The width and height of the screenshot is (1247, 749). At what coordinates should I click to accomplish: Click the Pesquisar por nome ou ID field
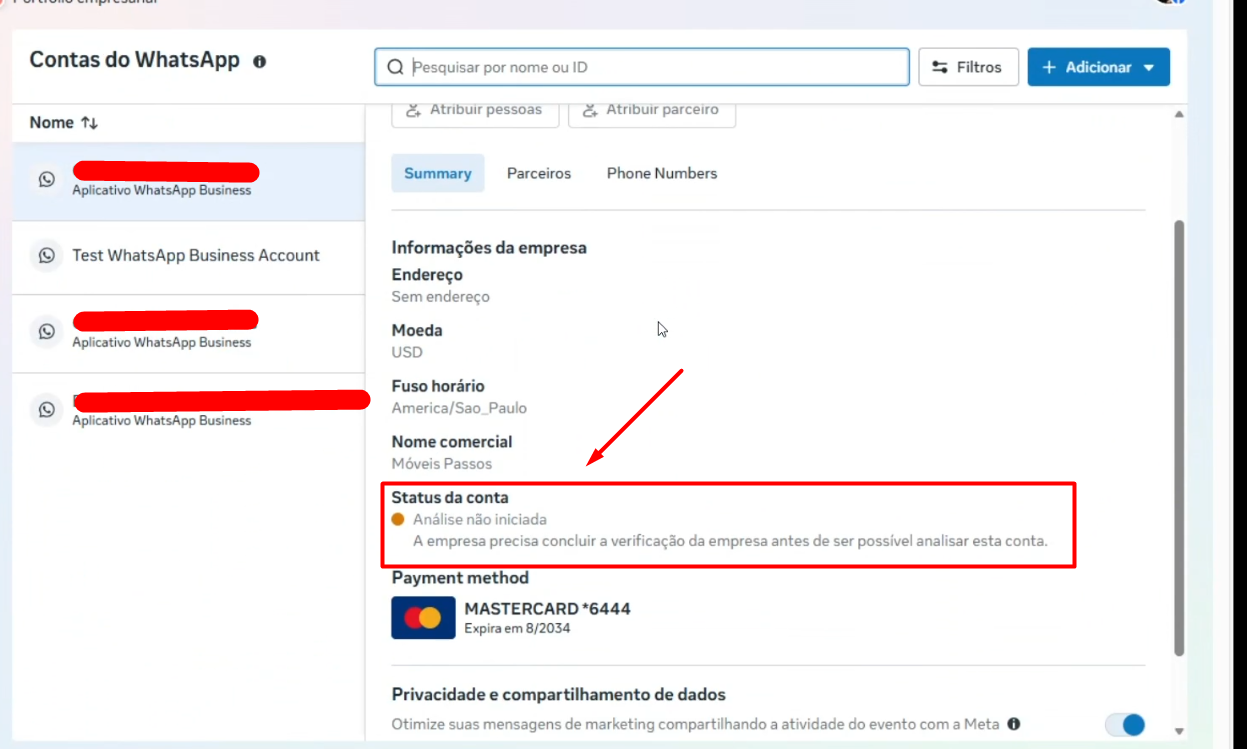pyautogui.click(x=642, y=67)
